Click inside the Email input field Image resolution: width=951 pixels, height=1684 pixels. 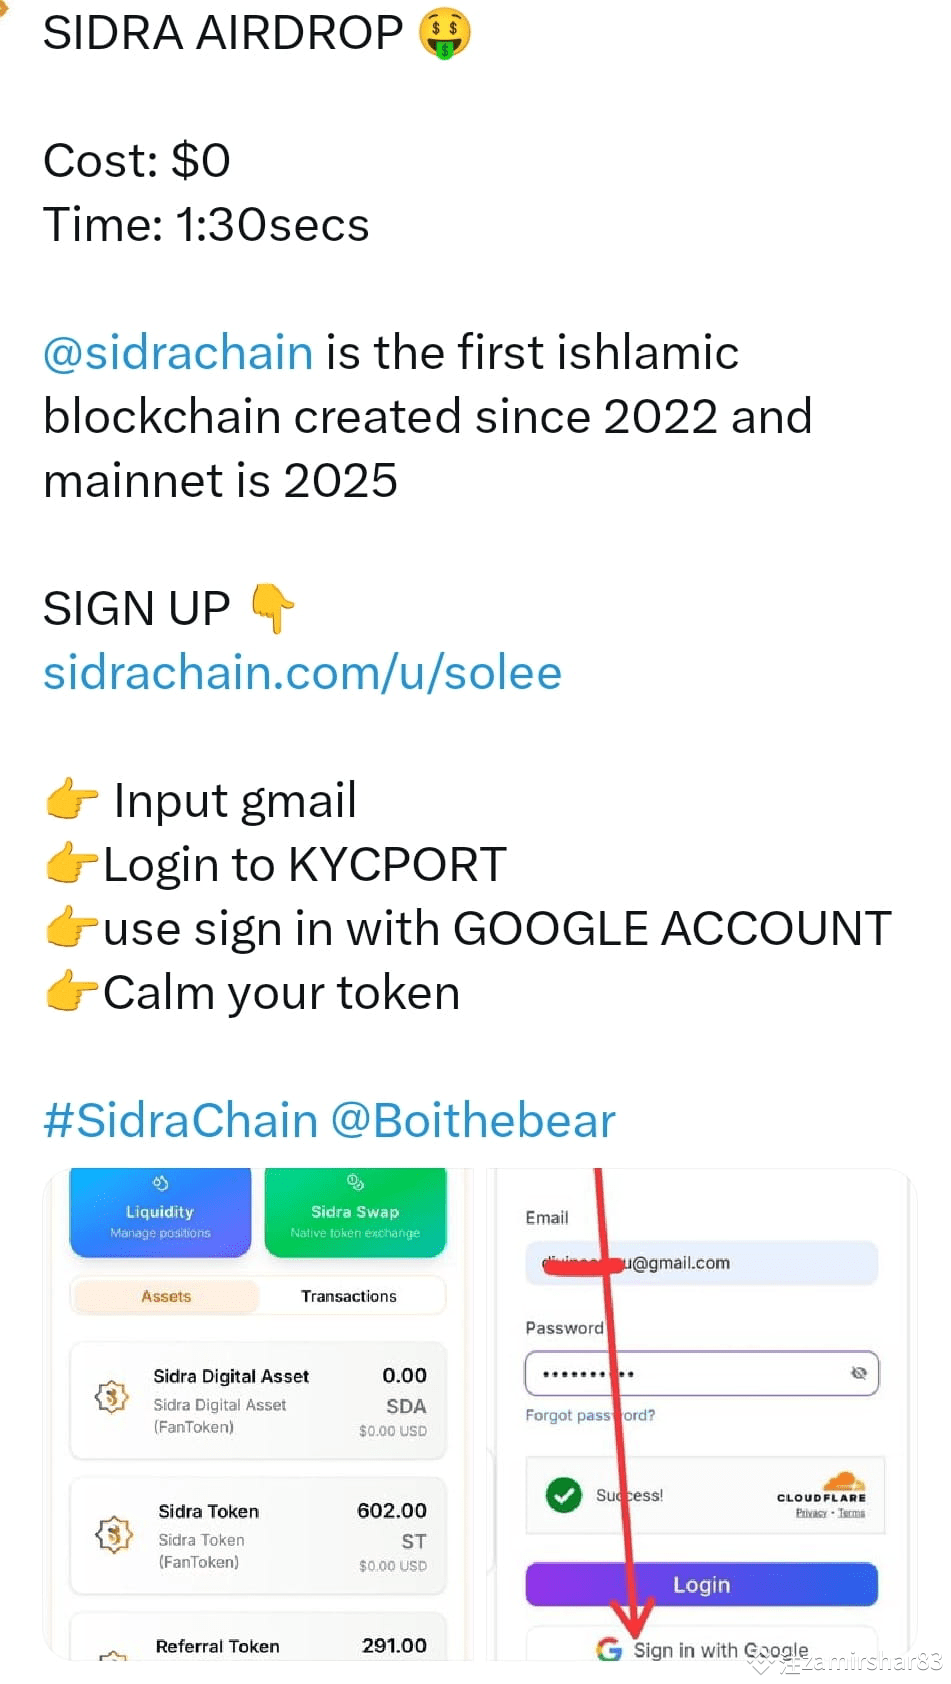[700, 1263]
